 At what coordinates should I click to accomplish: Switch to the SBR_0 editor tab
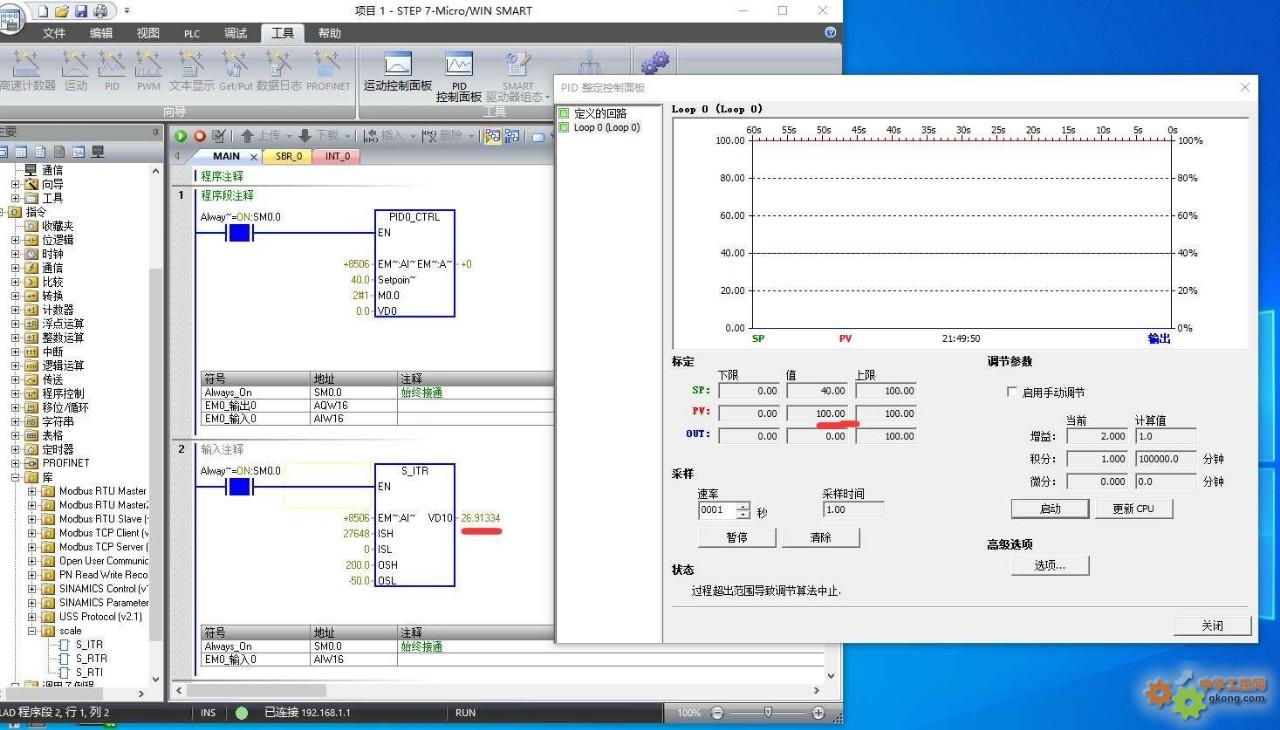[x=287, y=156]
